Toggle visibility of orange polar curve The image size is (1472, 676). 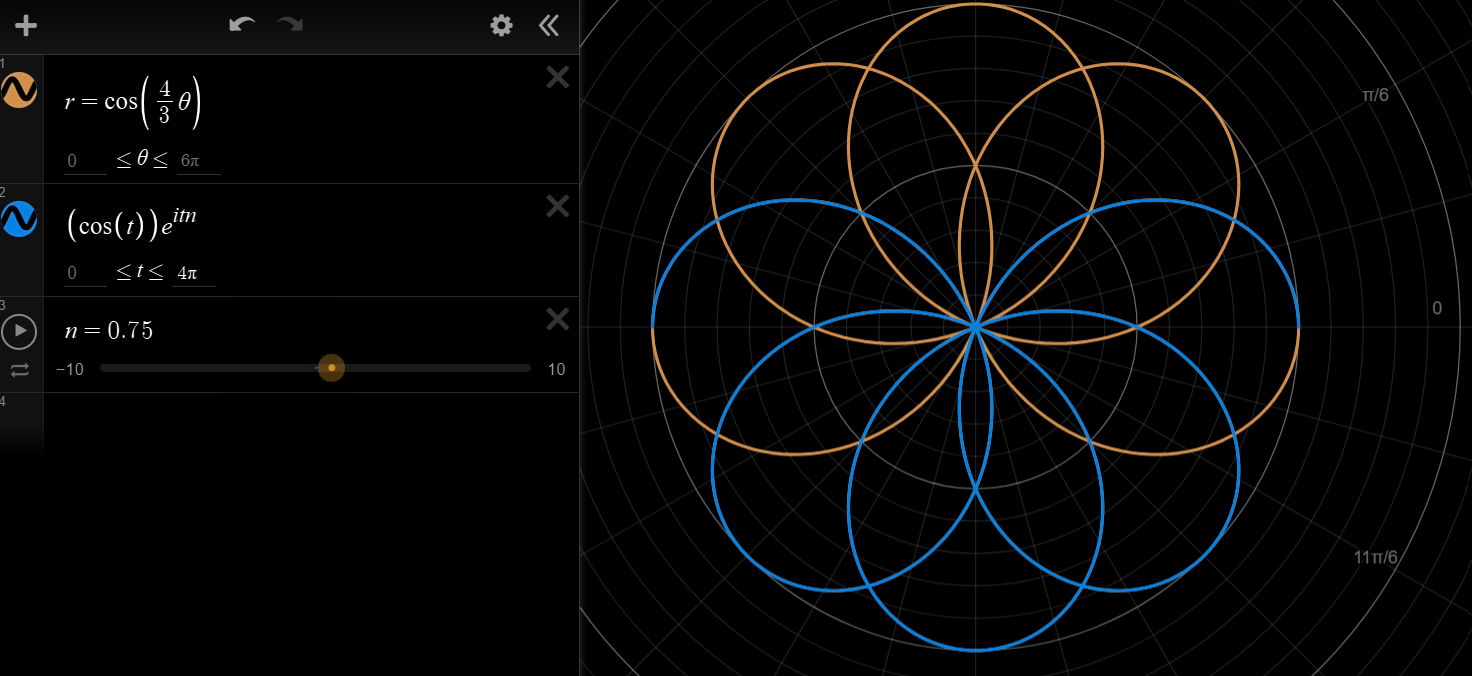pyautogui.click(x=19, y=90)
